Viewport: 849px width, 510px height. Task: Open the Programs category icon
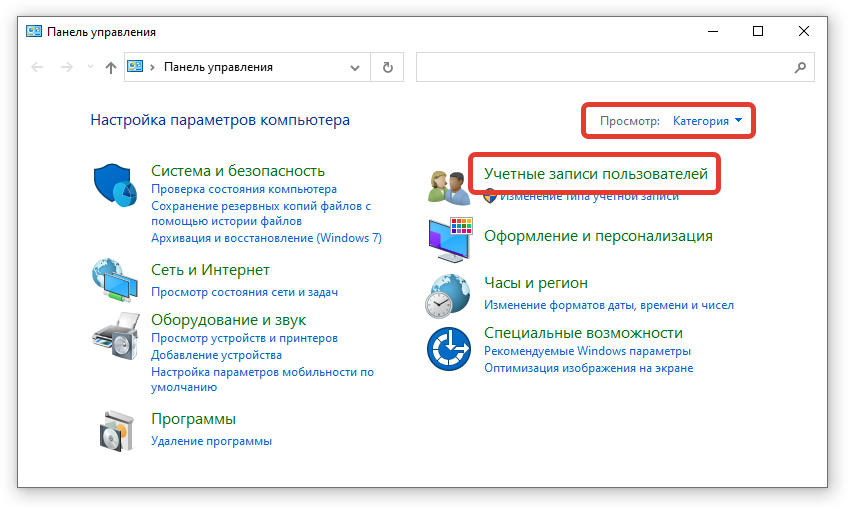tap(115, 429)
